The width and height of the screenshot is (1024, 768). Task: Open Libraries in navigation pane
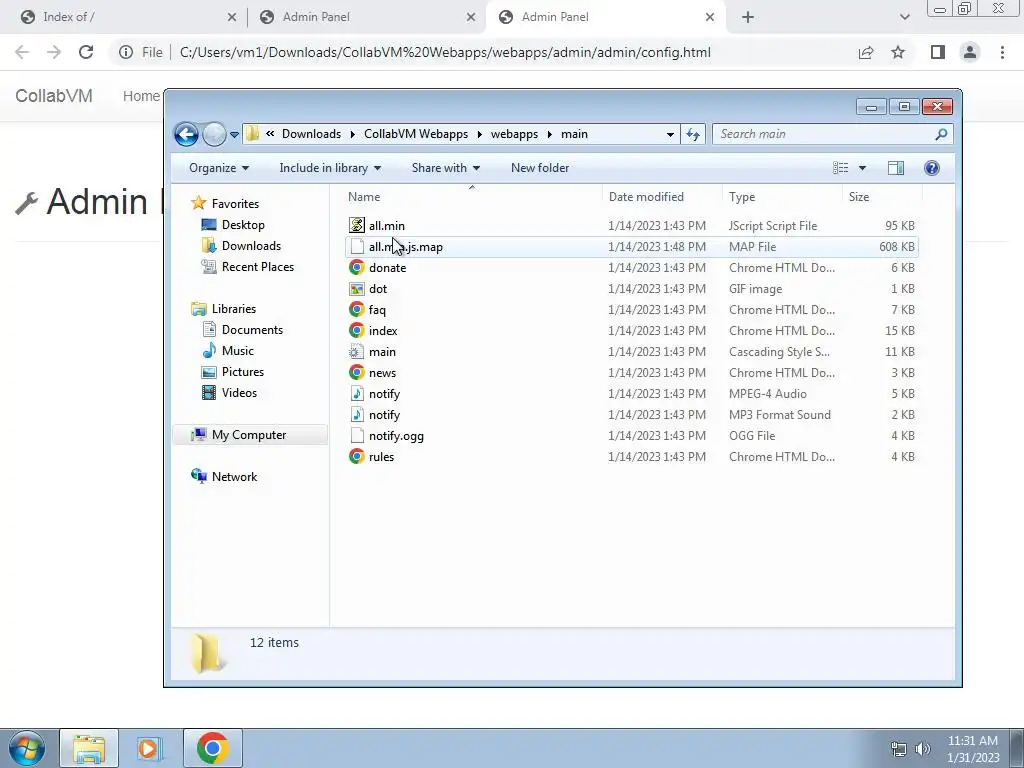coord(223,309)
